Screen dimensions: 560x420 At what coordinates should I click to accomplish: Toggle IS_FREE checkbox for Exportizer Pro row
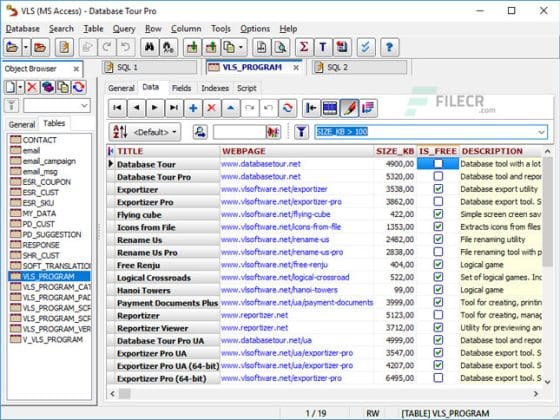pyautogui.click(x=438, y=201)
